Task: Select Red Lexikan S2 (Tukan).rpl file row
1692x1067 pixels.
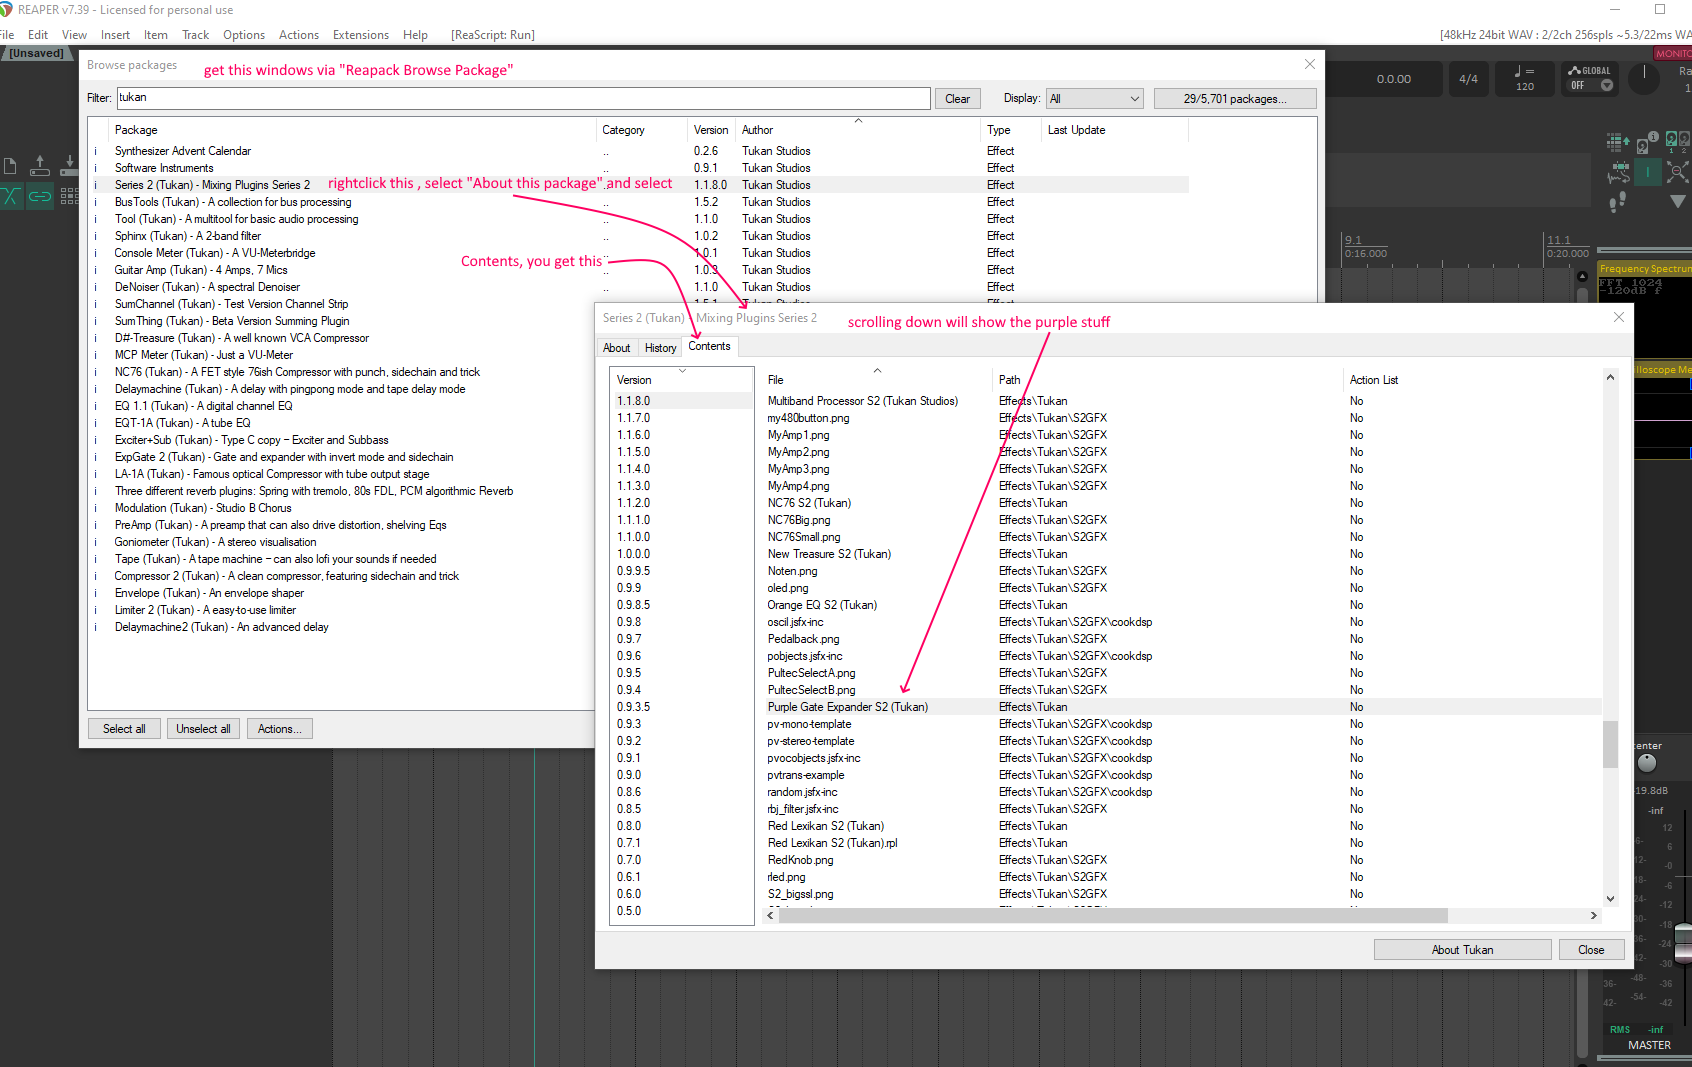Action: pos(1183,843)
